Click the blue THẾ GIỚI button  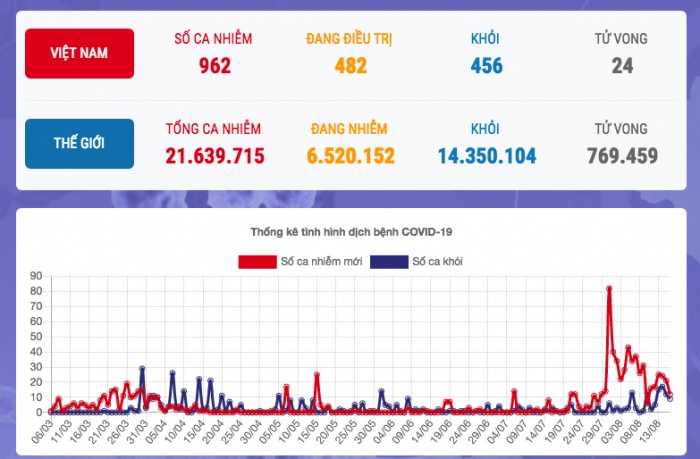[x=79, y=143]
